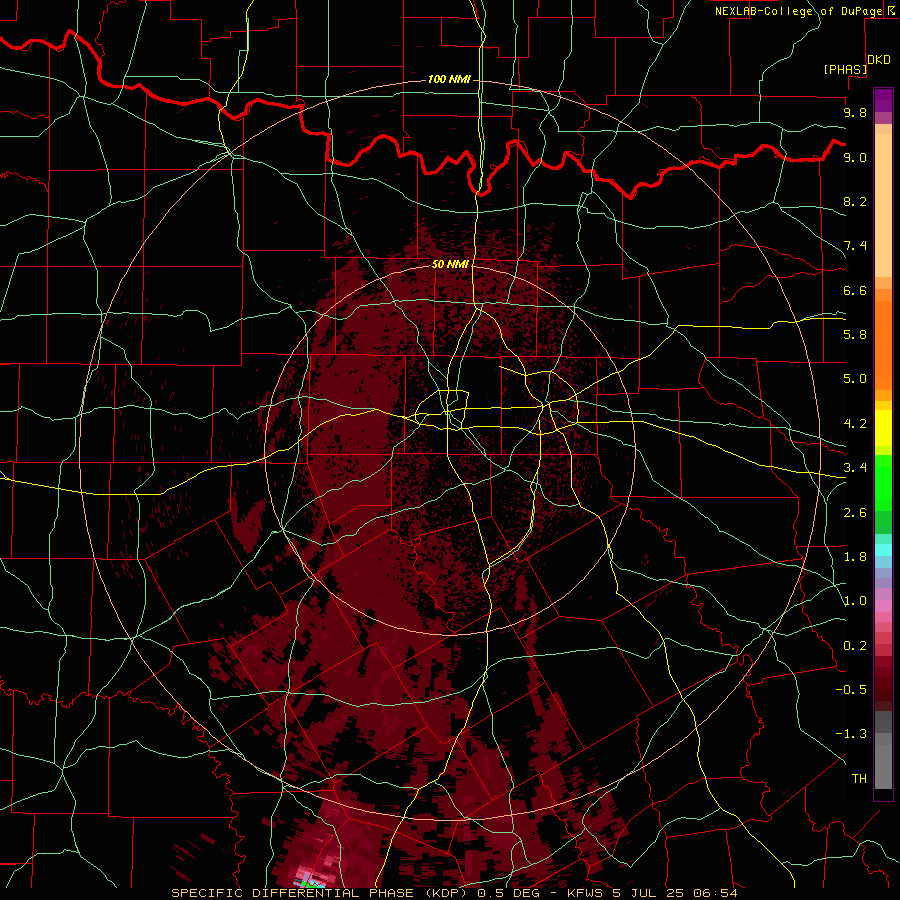The height and width of the screenshot is (900, 900).
Task: Pick the pink band of the color scale
Action: point(883,606)
